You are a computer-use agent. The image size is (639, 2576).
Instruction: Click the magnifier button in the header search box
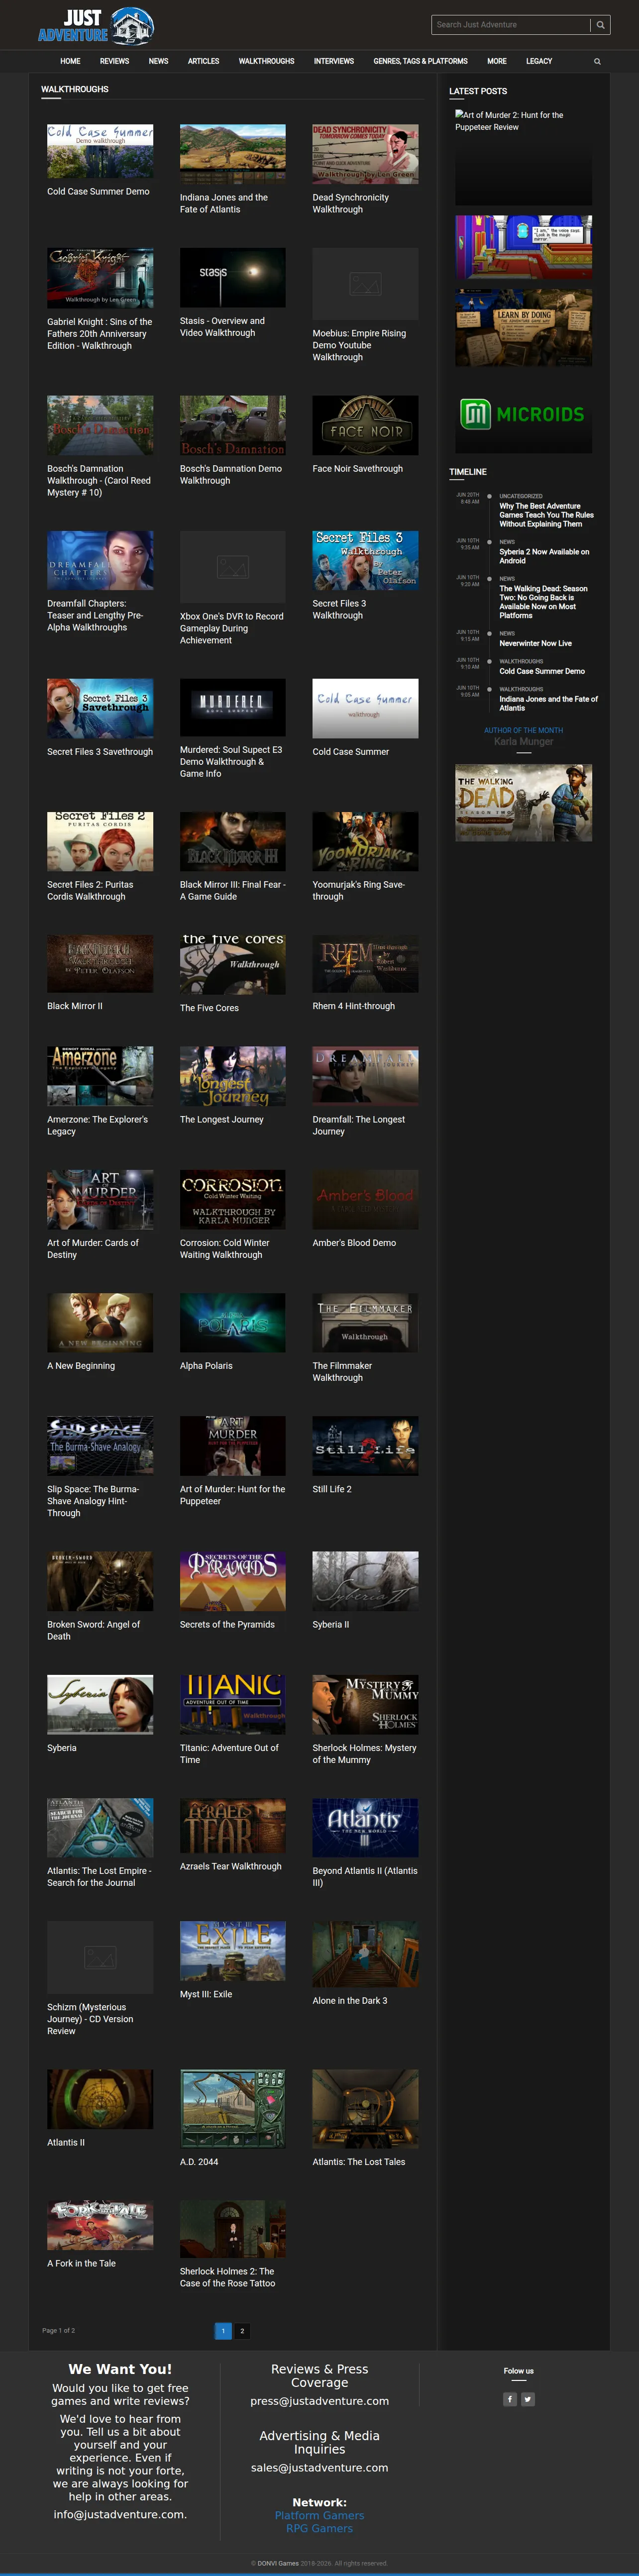[x=600, y=25]
